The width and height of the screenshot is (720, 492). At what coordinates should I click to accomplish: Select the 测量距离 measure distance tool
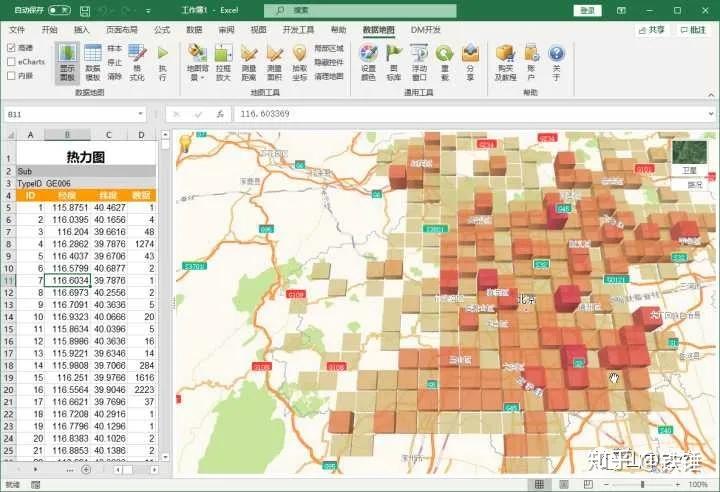(x=249, y=63)
